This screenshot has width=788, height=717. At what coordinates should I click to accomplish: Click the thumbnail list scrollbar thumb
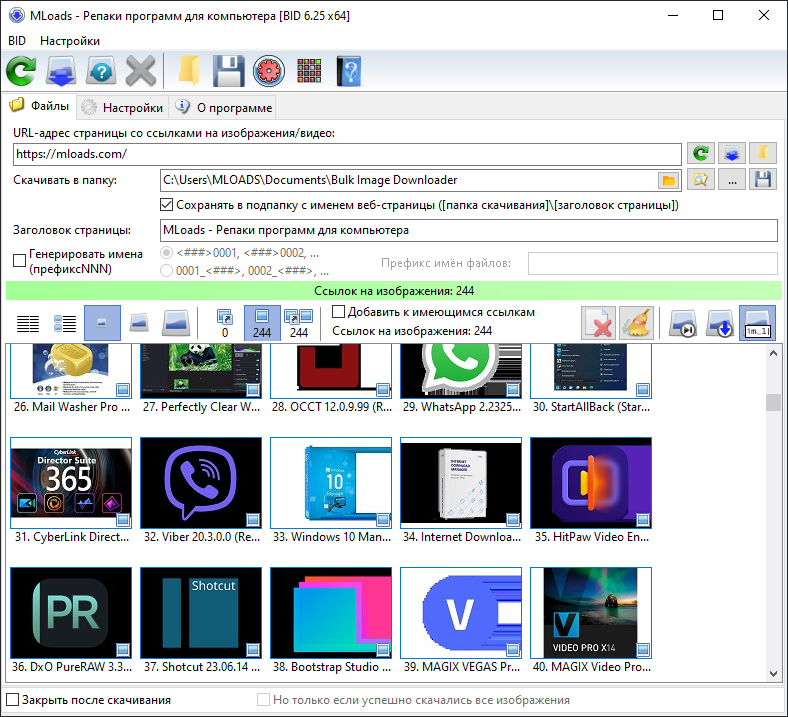(x=773, y=402)
